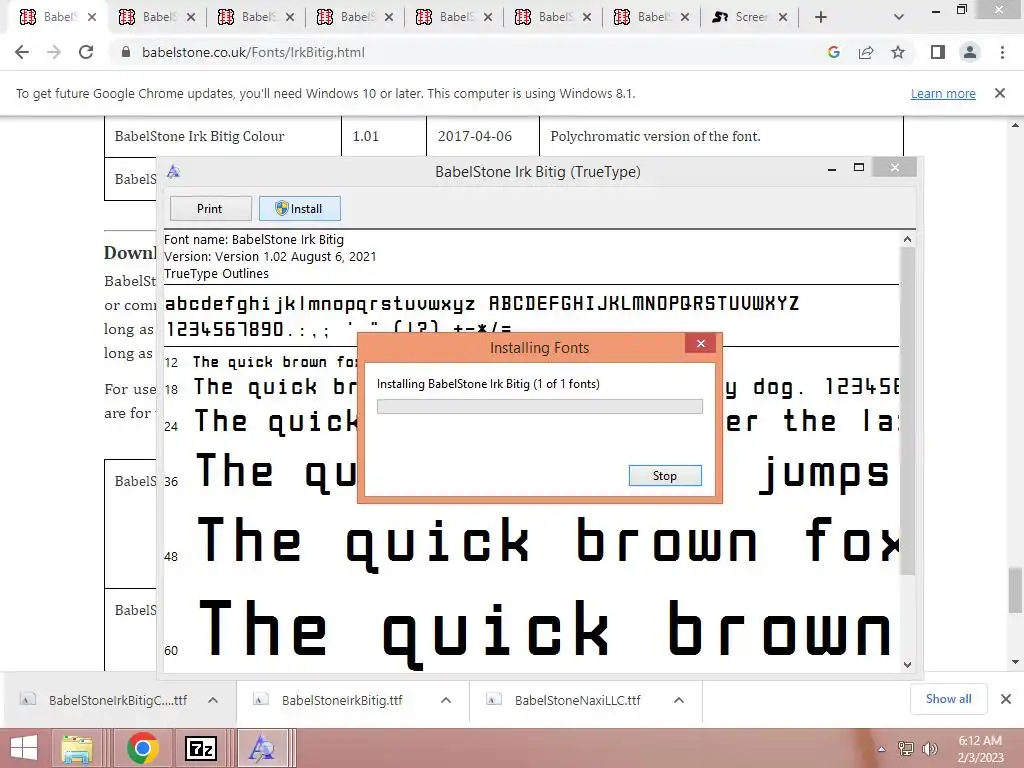
Task: Toggle Chrome side panel icon
Action: point(938,52)
